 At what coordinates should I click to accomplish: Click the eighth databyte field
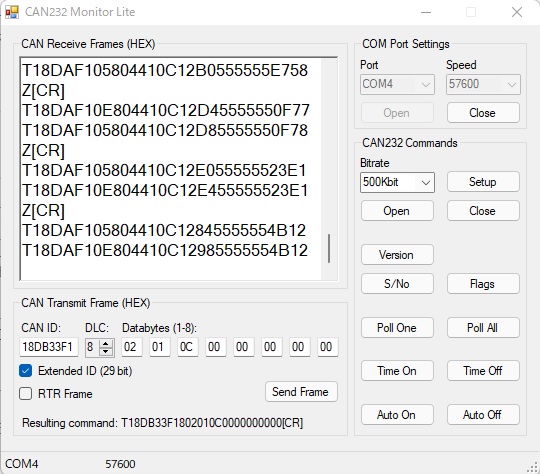point(328,347)
